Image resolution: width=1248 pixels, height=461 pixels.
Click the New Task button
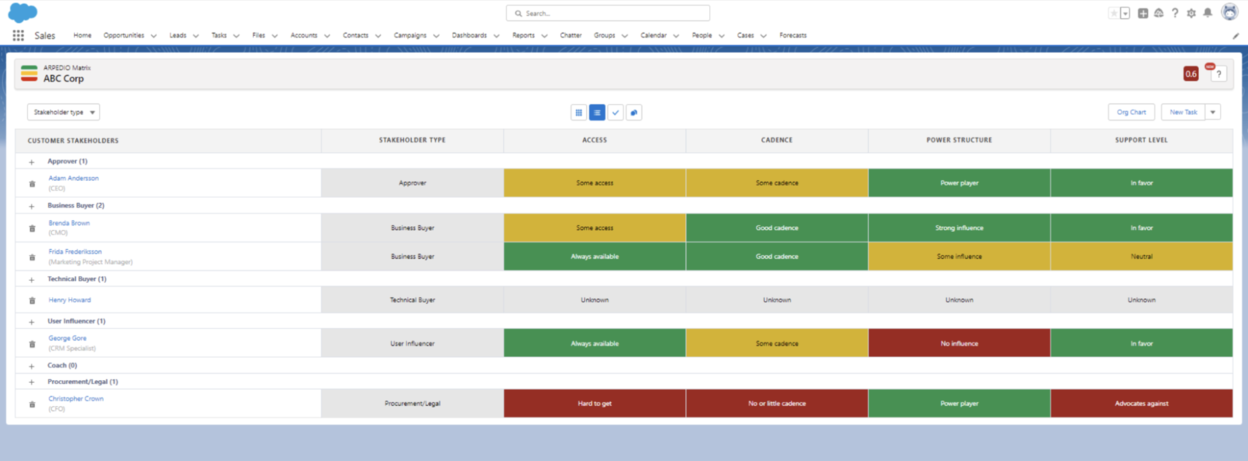(1183, 113)
